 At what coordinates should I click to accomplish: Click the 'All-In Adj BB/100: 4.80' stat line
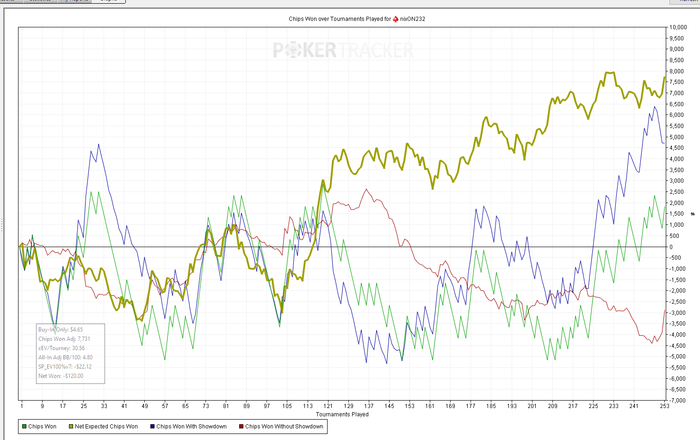click(x=65, y=357)
